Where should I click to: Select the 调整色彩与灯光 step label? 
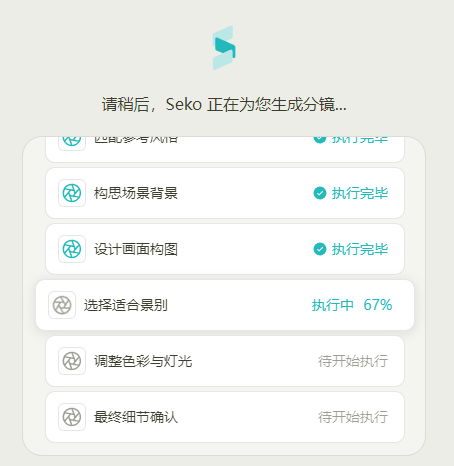(143, 361)
